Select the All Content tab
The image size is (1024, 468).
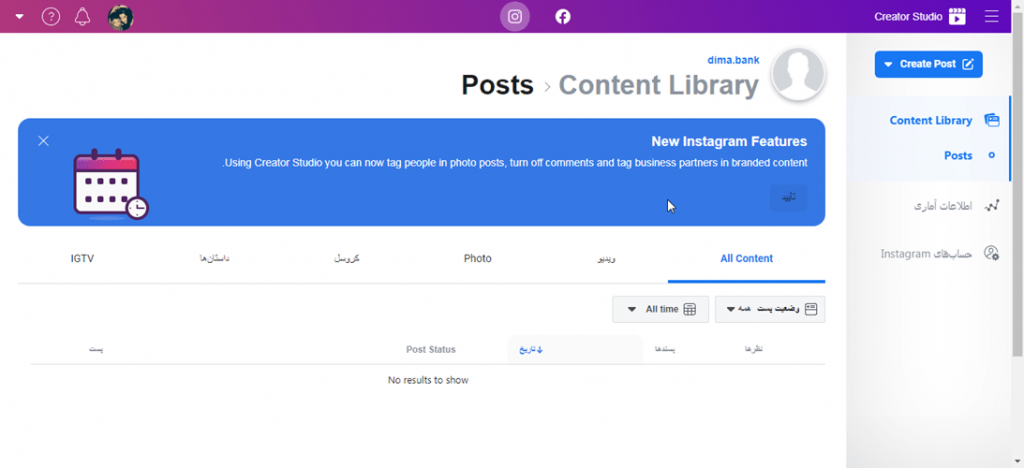746,258
